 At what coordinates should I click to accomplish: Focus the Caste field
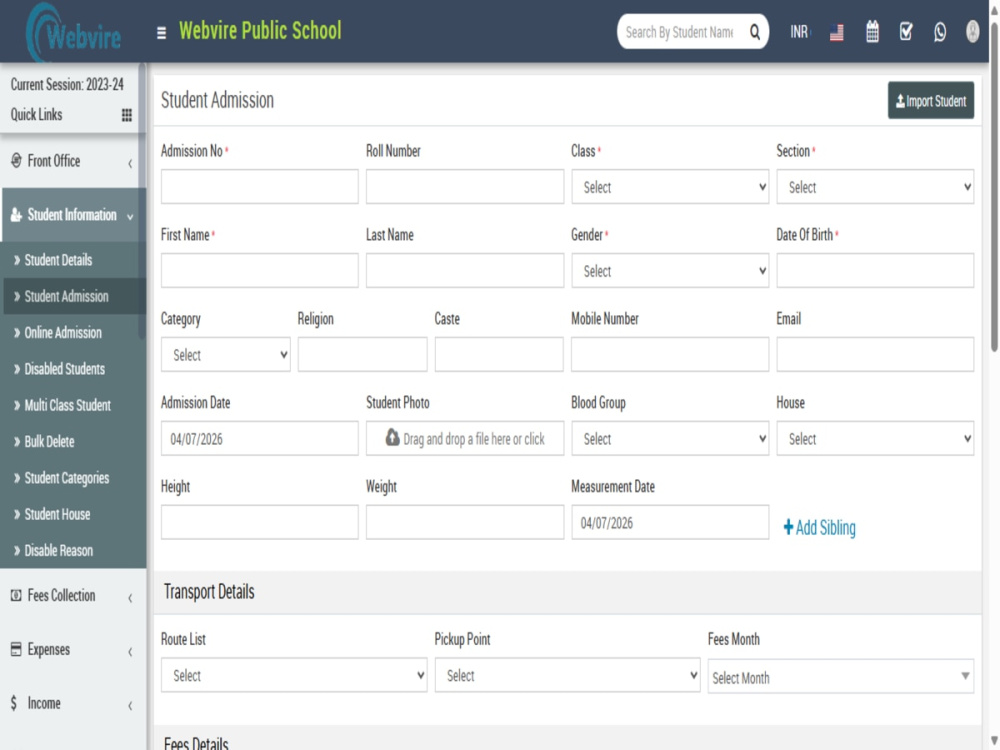pos(499,355)
